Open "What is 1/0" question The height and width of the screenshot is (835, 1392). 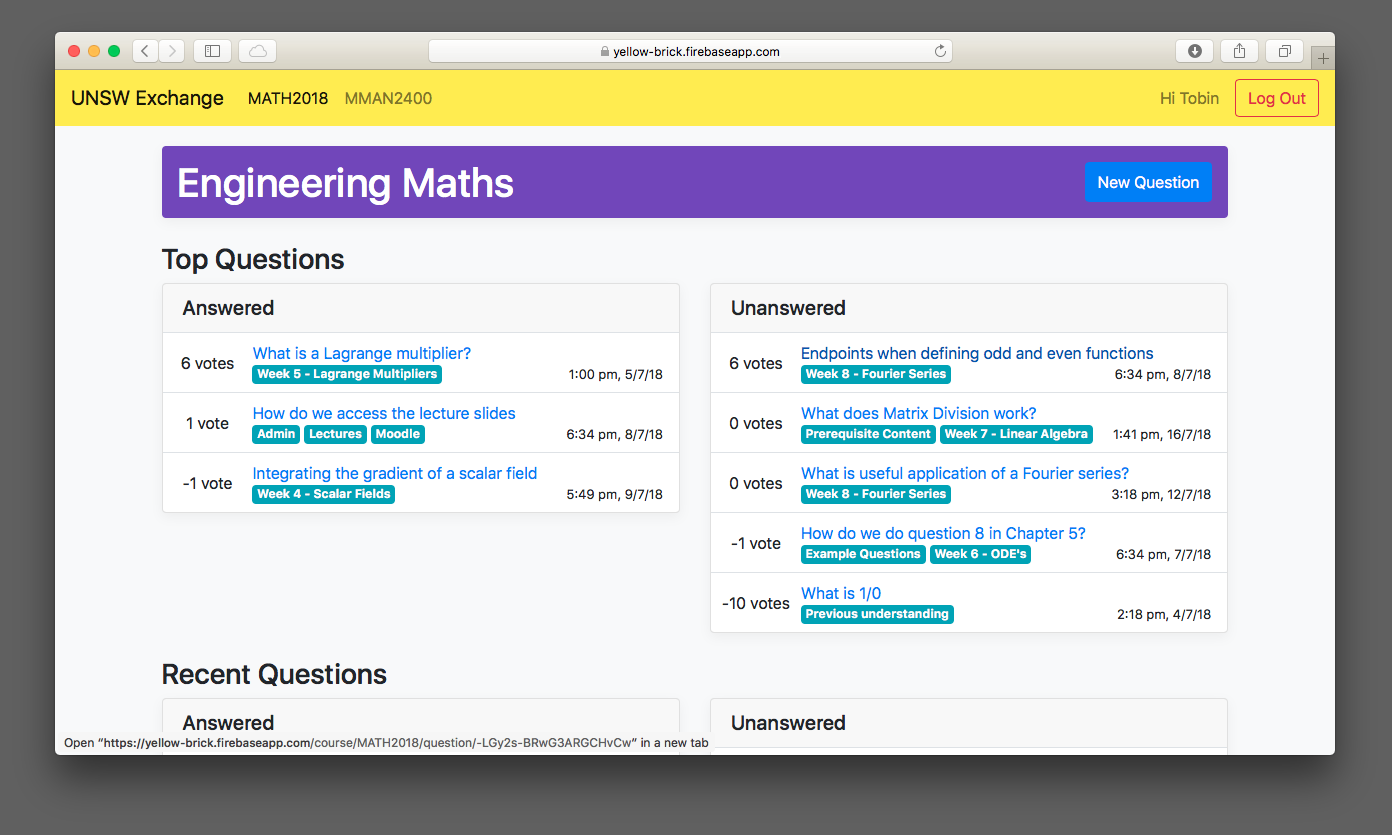click(841, 593)
